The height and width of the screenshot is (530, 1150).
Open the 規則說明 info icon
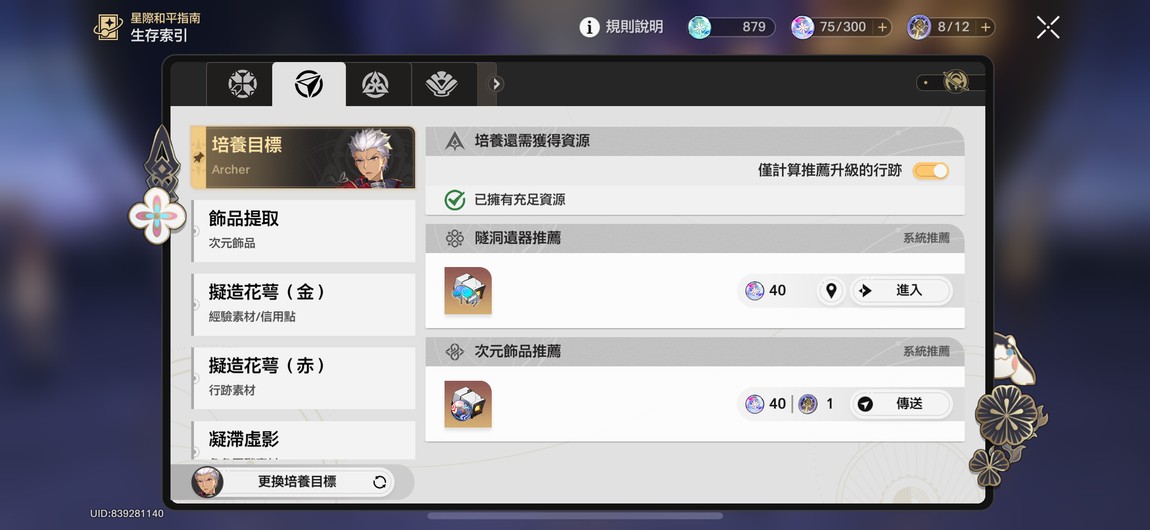(x=590, y=27)
